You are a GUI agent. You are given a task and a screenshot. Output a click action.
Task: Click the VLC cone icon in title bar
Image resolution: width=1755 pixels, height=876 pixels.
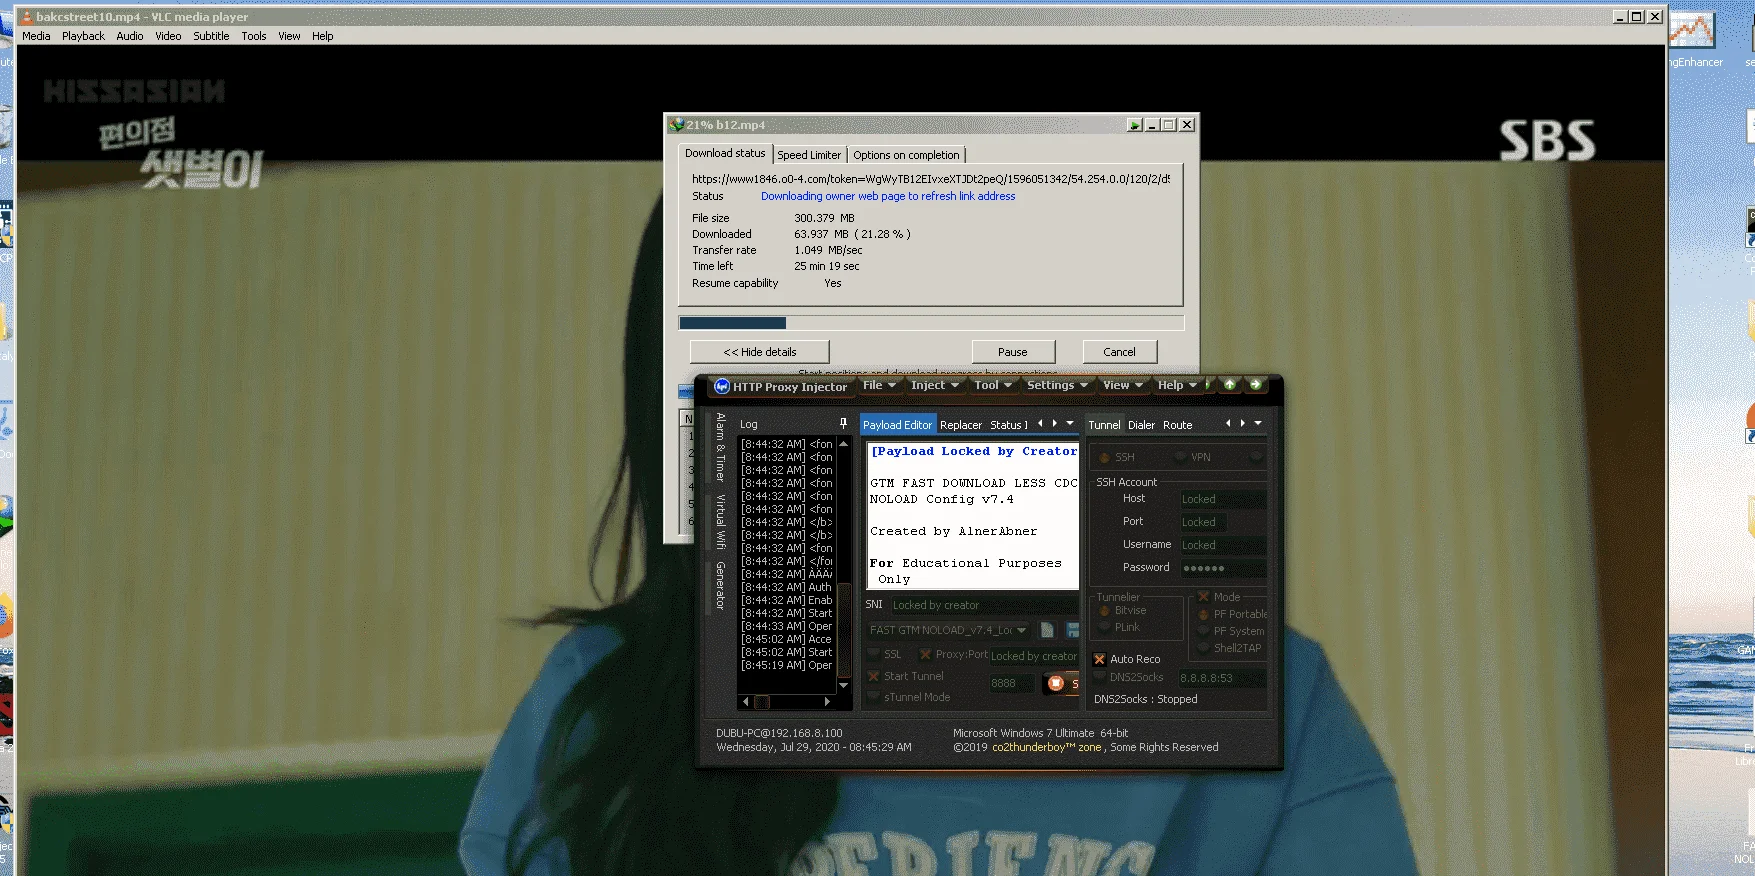pyautogui.click(x=27, y=17)
